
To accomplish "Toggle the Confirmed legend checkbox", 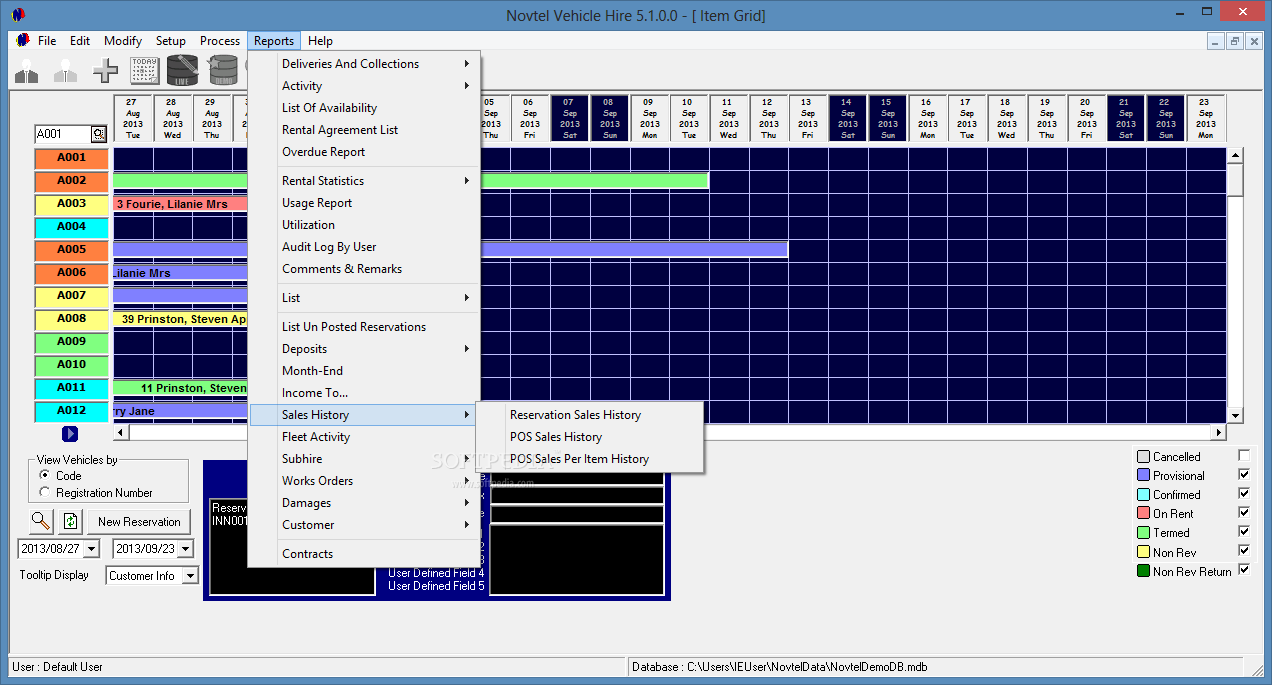I will tap(1244, 494).
